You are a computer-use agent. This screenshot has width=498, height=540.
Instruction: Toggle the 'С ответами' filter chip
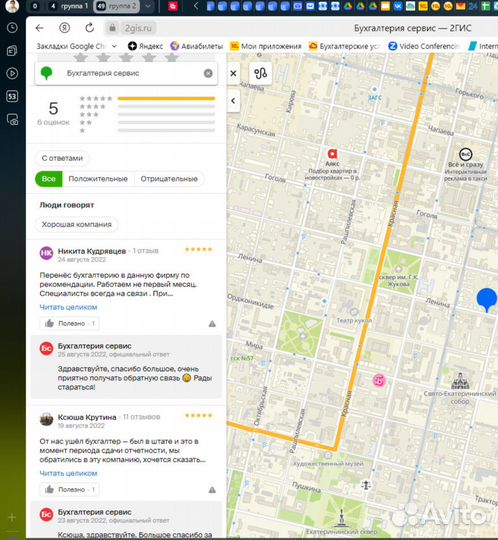[x=62, y=158]
